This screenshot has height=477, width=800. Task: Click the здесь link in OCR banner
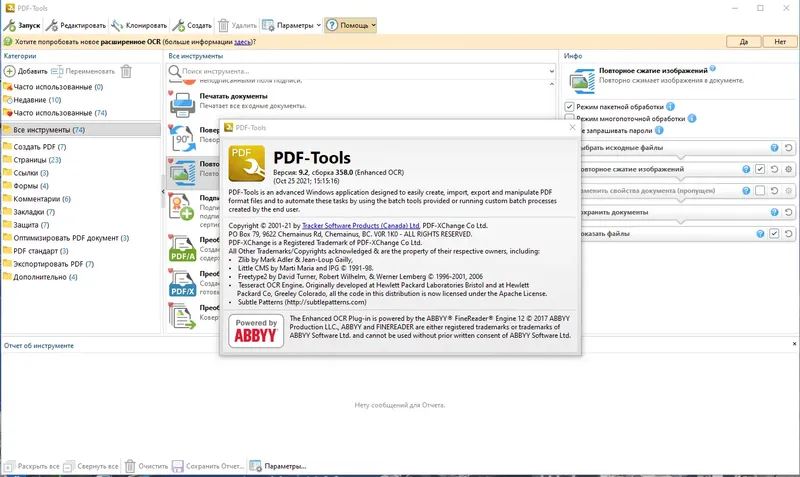[x=242, y=42]
